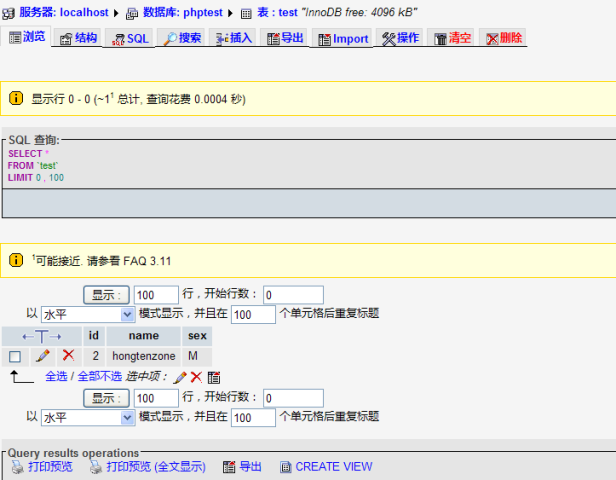Delete the hongtenzone row with the red X
This screenshot has width=616, height=480.
coord(68,356)
